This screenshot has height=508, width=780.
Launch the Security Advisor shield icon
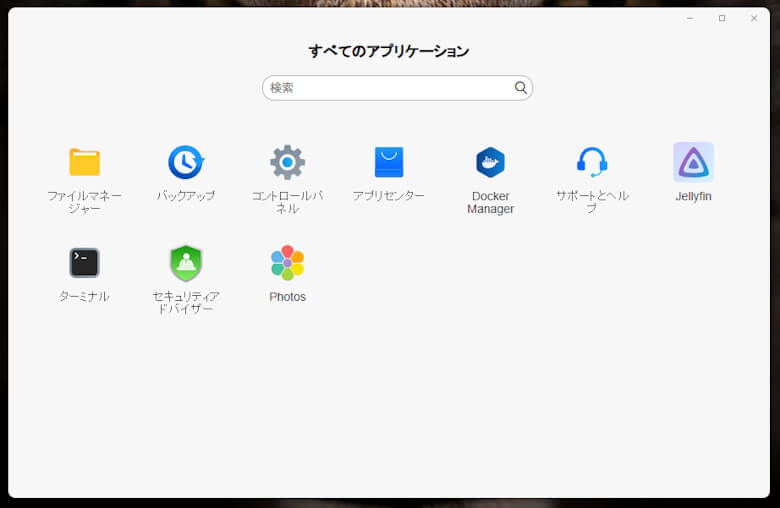(x=185, y=263)
